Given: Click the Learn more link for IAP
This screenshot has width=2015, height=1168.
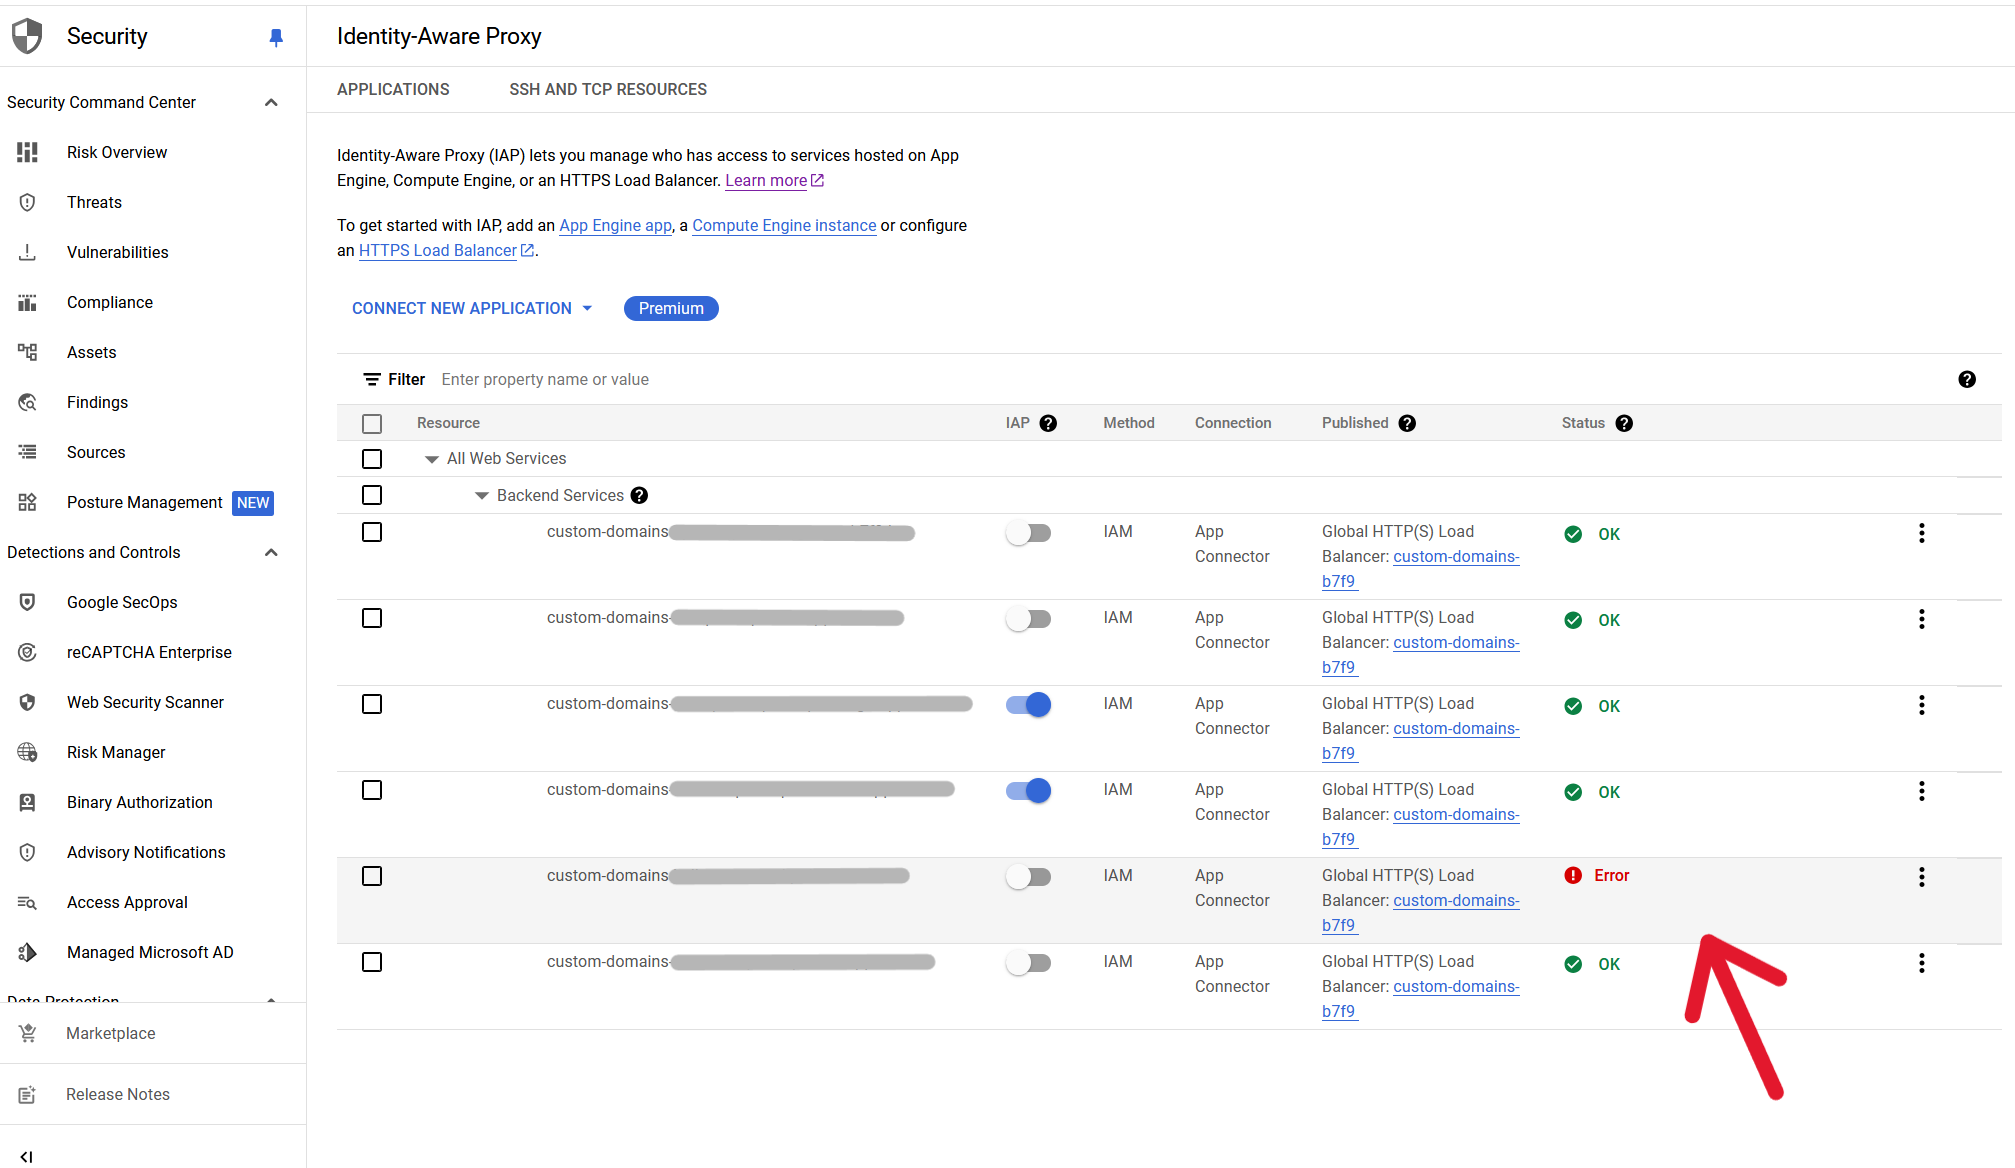Looking at the screenshot, I should click(x=768, y=181).
